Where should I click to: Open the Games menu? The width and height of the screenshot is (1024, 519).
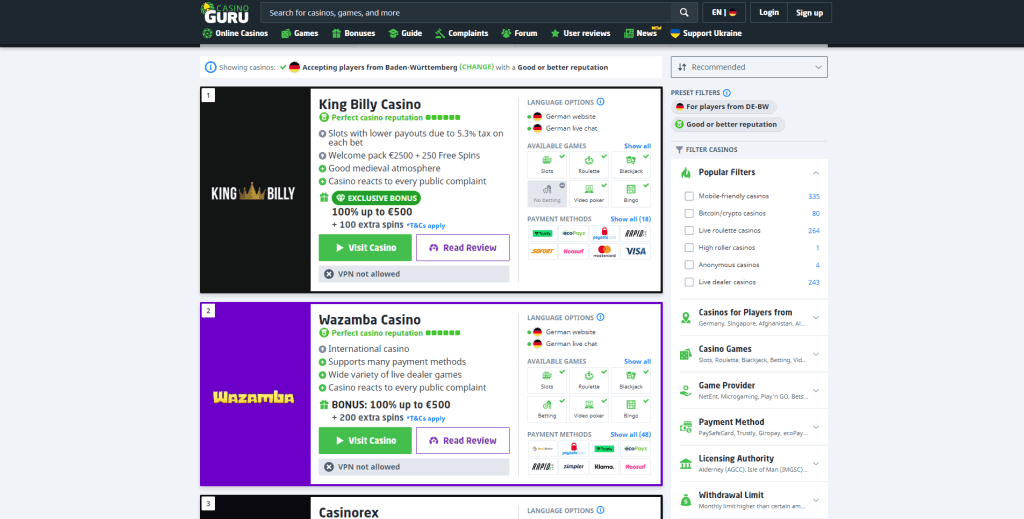pyautogui.click(x=299, y=33)
